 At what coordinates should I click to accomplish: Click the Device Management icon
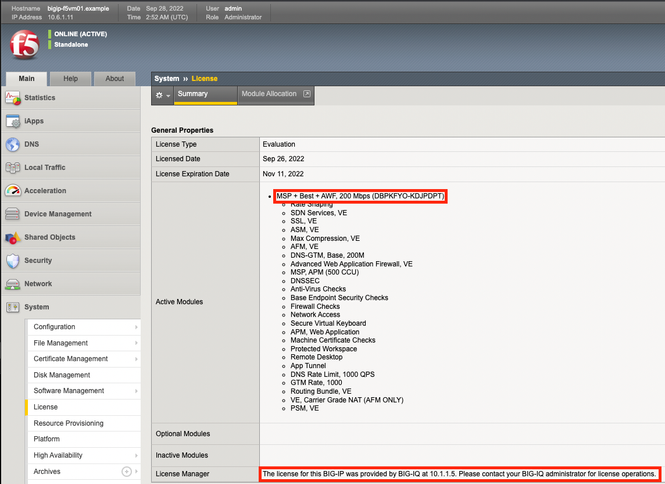coord(13,214)
